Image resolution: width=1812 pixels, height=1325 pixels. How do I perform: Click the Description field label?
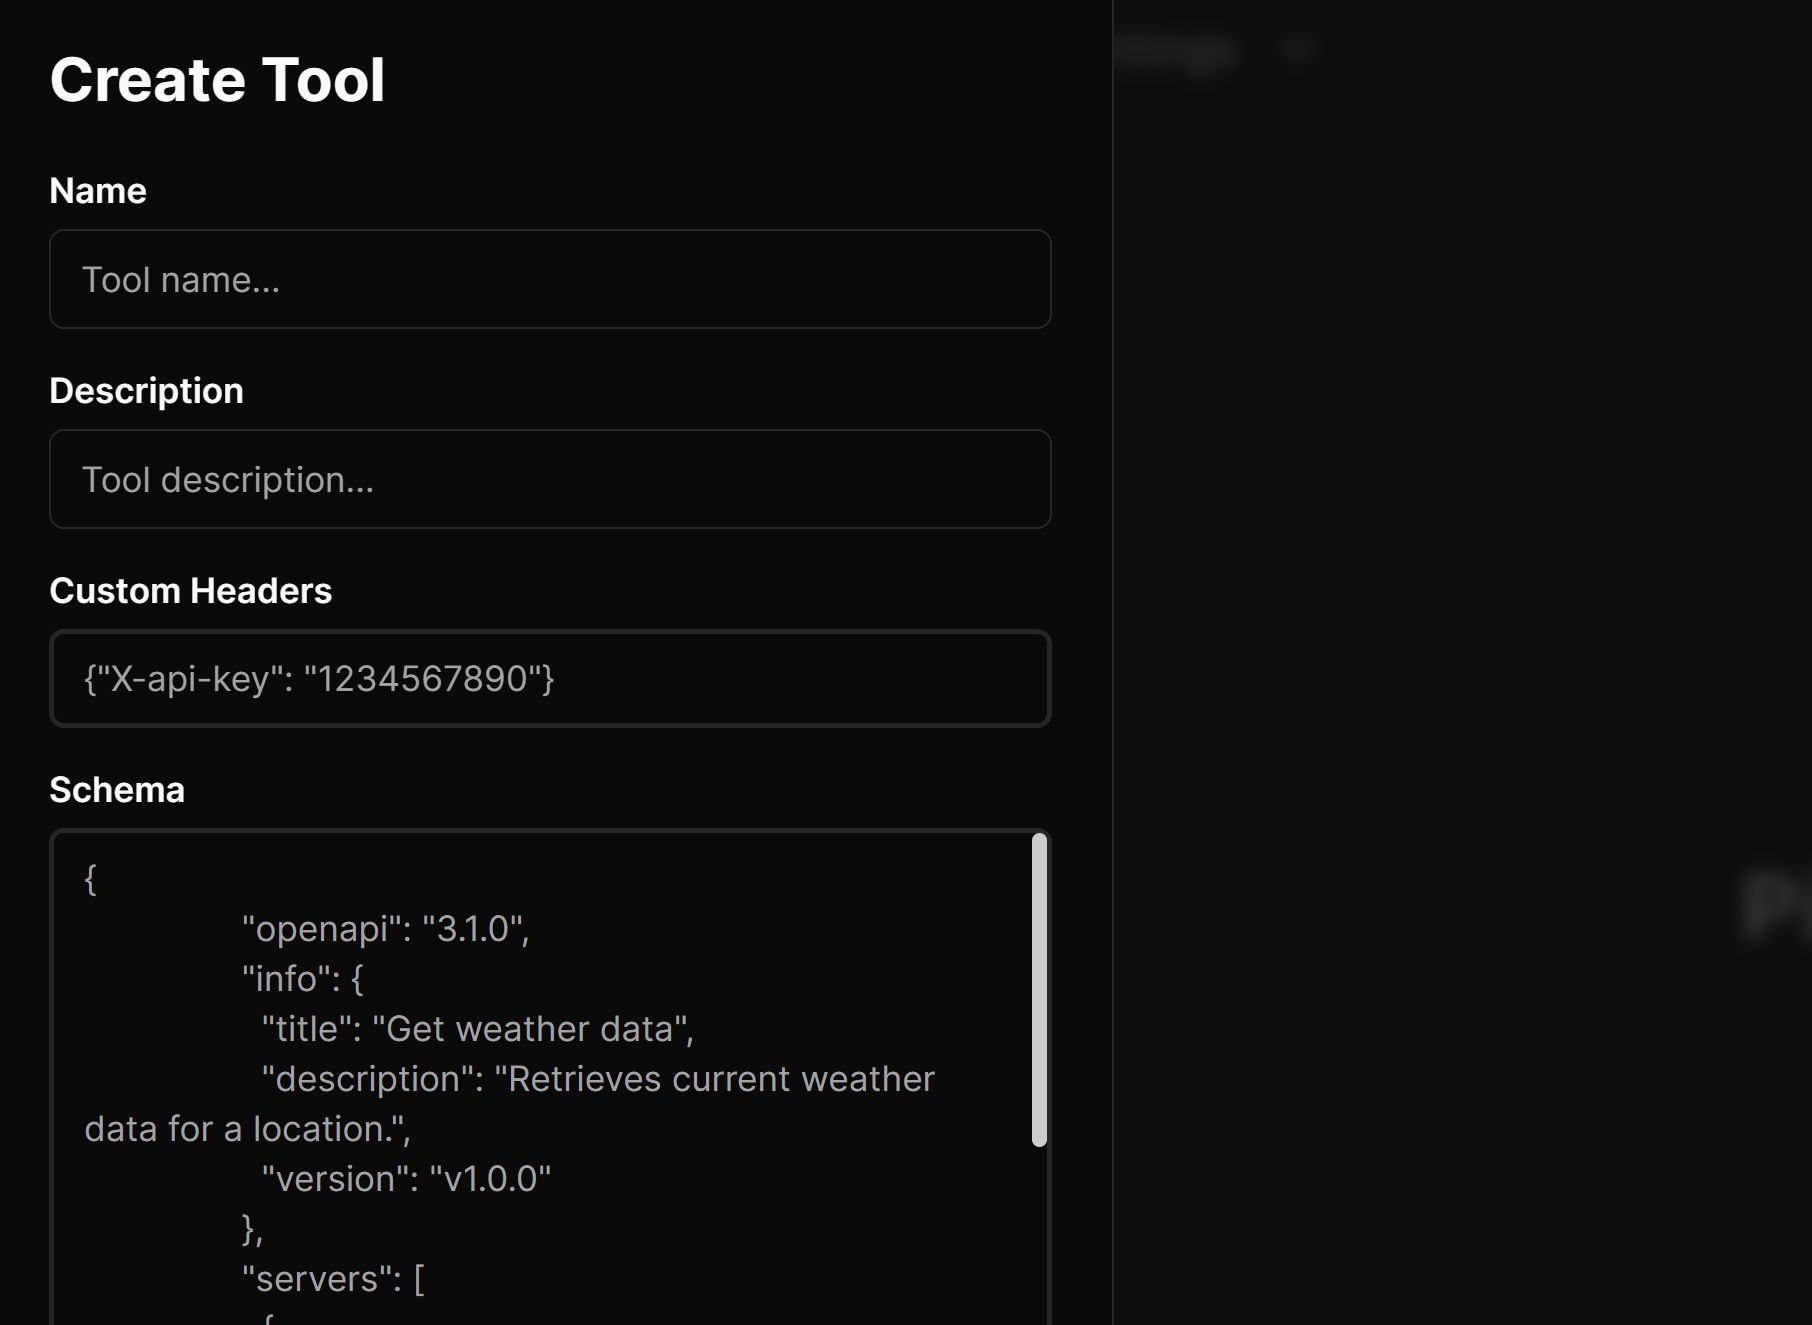coord(146,390)
